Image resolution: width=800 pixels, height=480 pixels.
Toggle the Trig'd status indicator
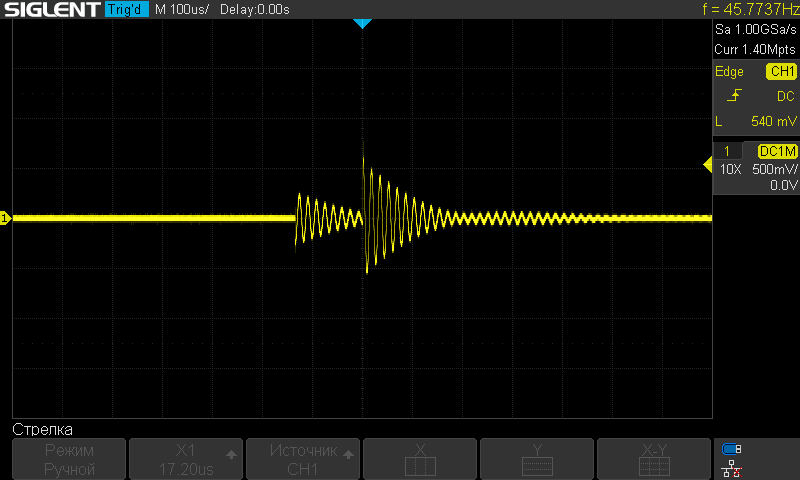pyautogui.click(x=126, y=10)
